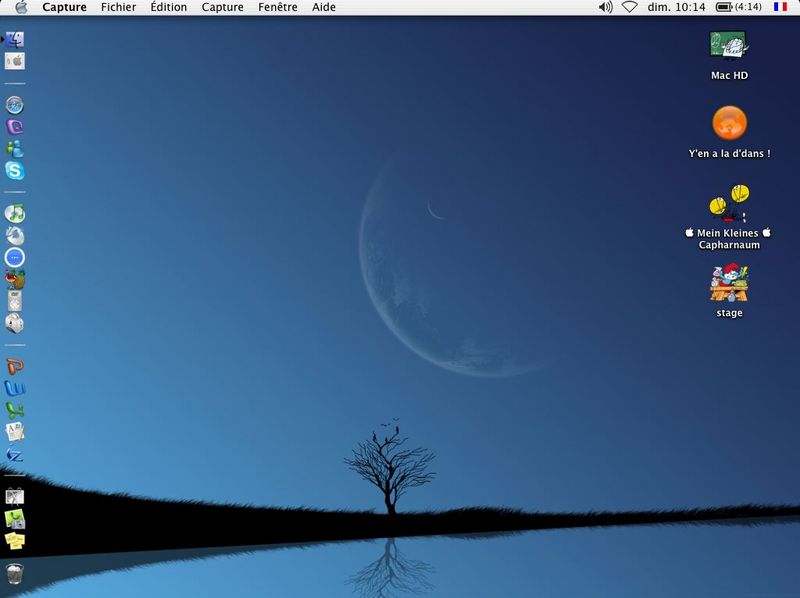Open System Preferences from the dock
Screen dimensions: 800x598
click(x=15, y=61)
